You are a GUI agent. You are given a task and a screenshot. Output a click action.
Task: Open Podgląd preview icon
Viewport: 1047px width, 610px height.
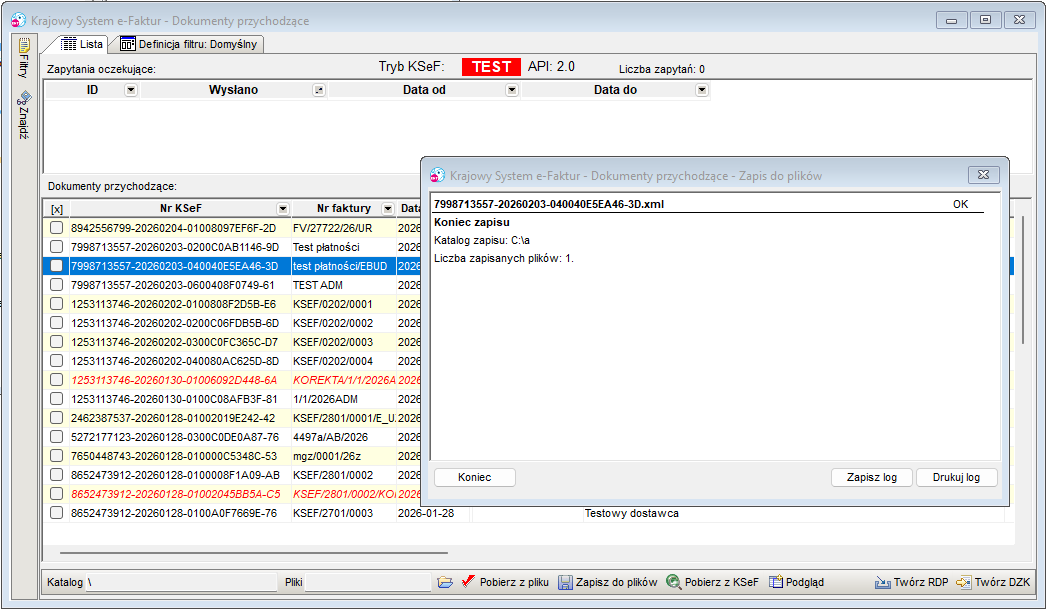tap(775, 582)
